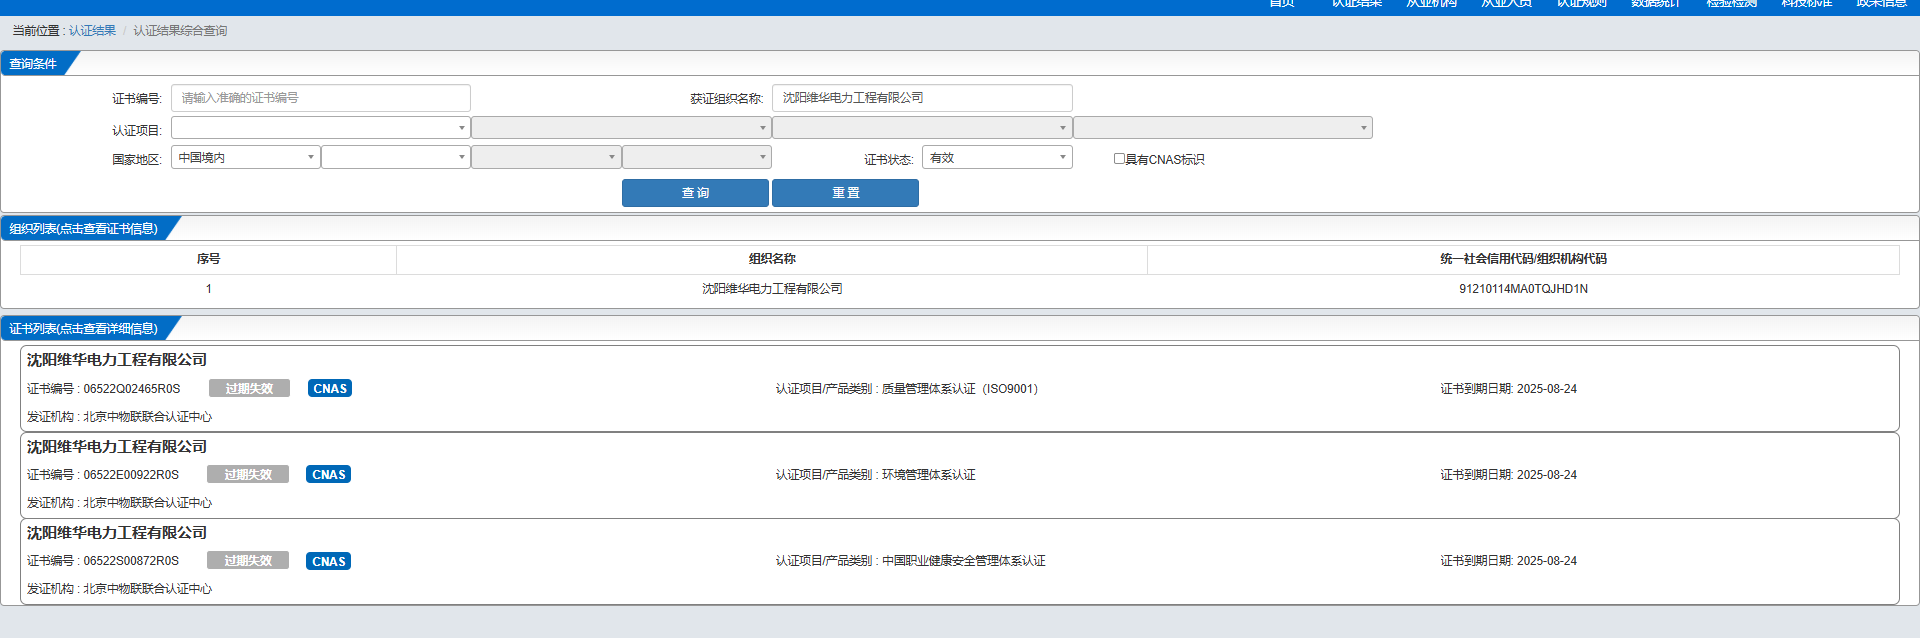Open the fourth 国家地区 dropdown

click(697, 158)
